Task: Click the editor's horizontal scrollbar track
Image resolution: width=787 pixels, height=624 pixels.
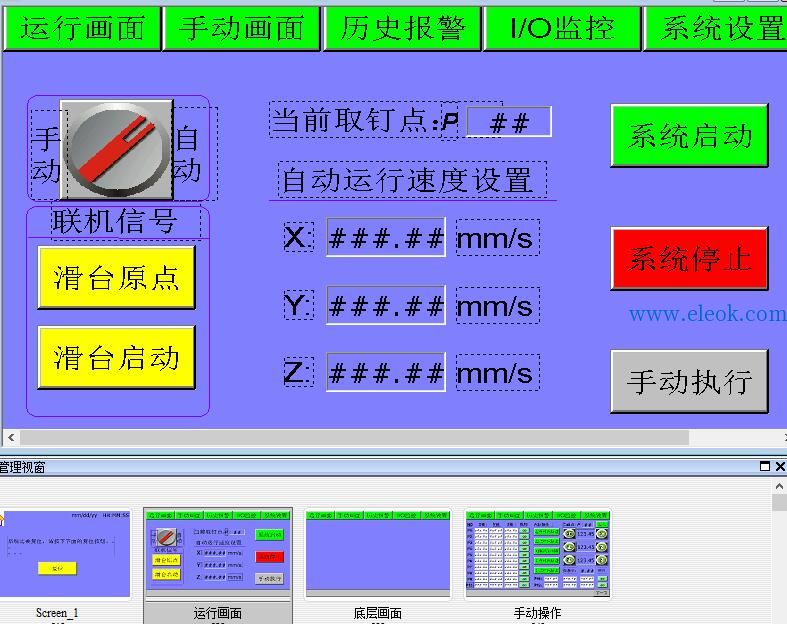Action: click(x=354, y=437)
